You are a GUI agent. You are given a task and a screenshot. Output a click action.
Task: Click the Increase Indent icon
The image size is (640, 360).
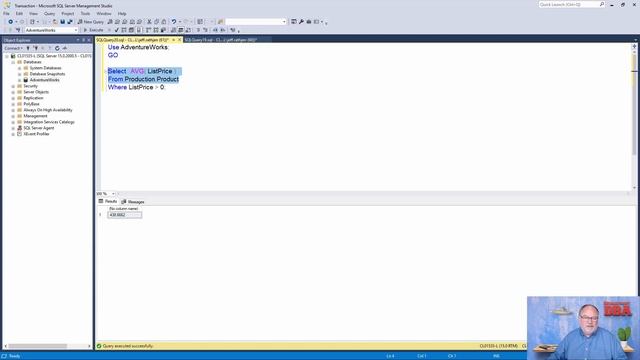(223, 30)
